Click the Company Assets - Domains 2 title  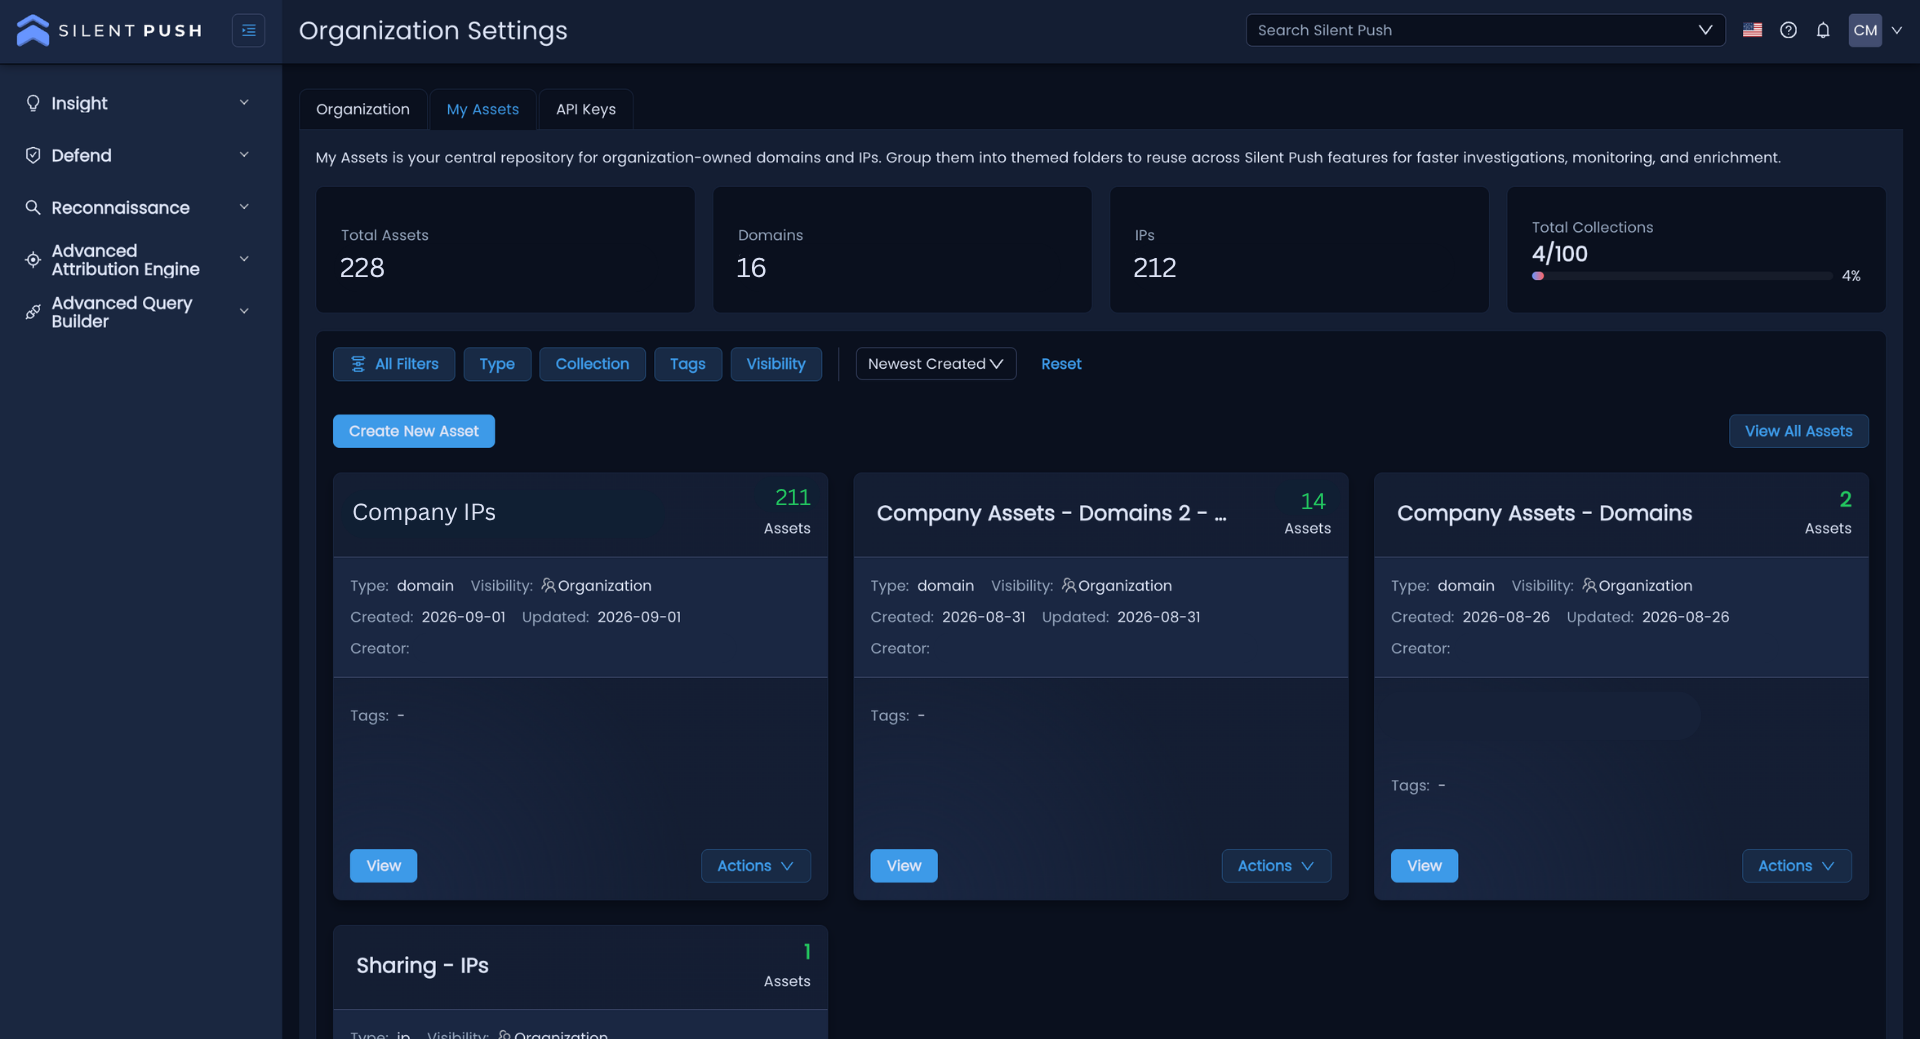(1051, 513)
